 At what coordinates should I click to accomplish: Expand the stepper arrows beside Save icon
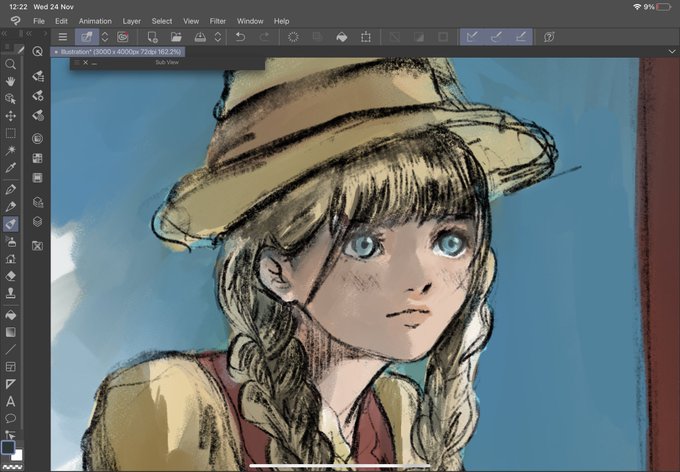pyautogui.click(x=218, y=37)
